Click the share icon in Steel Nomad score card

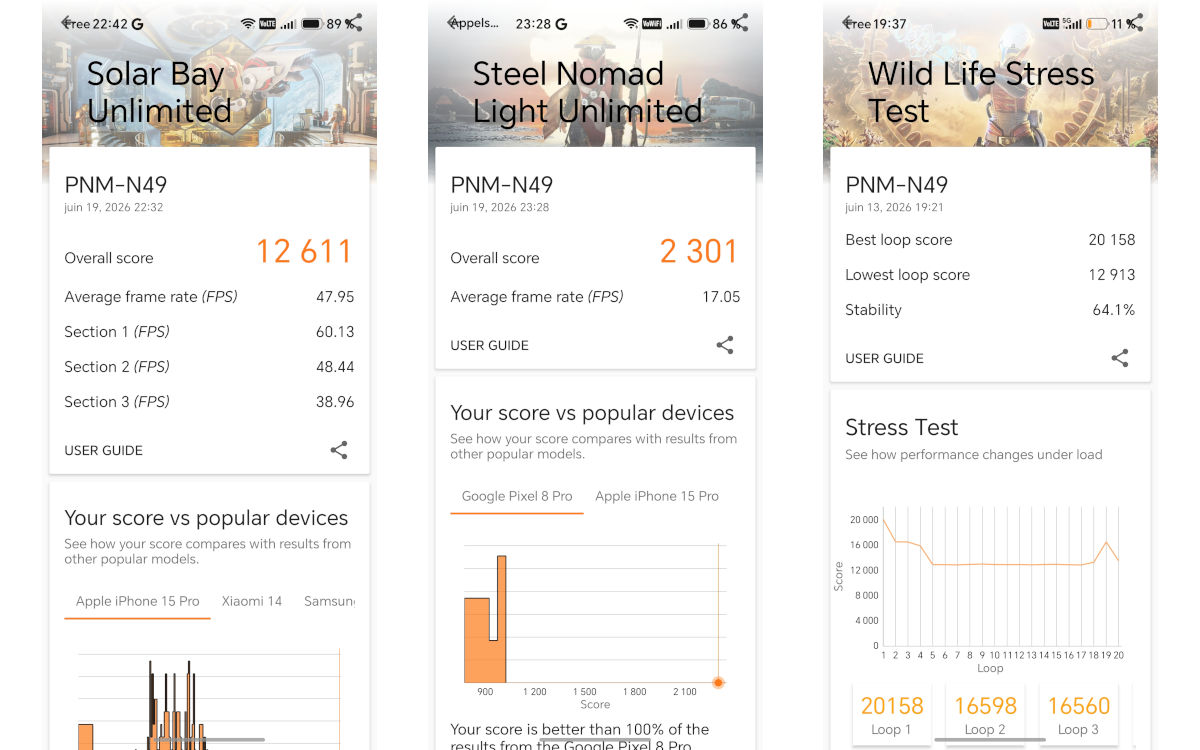[x=725, y=345]
